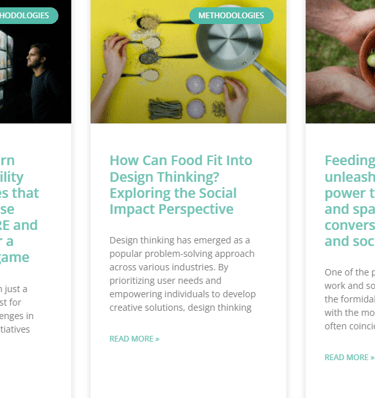Click the » arrow beside the right READ MORE
The height and width of the screenshot is (398, 375).
coord(372,357)
